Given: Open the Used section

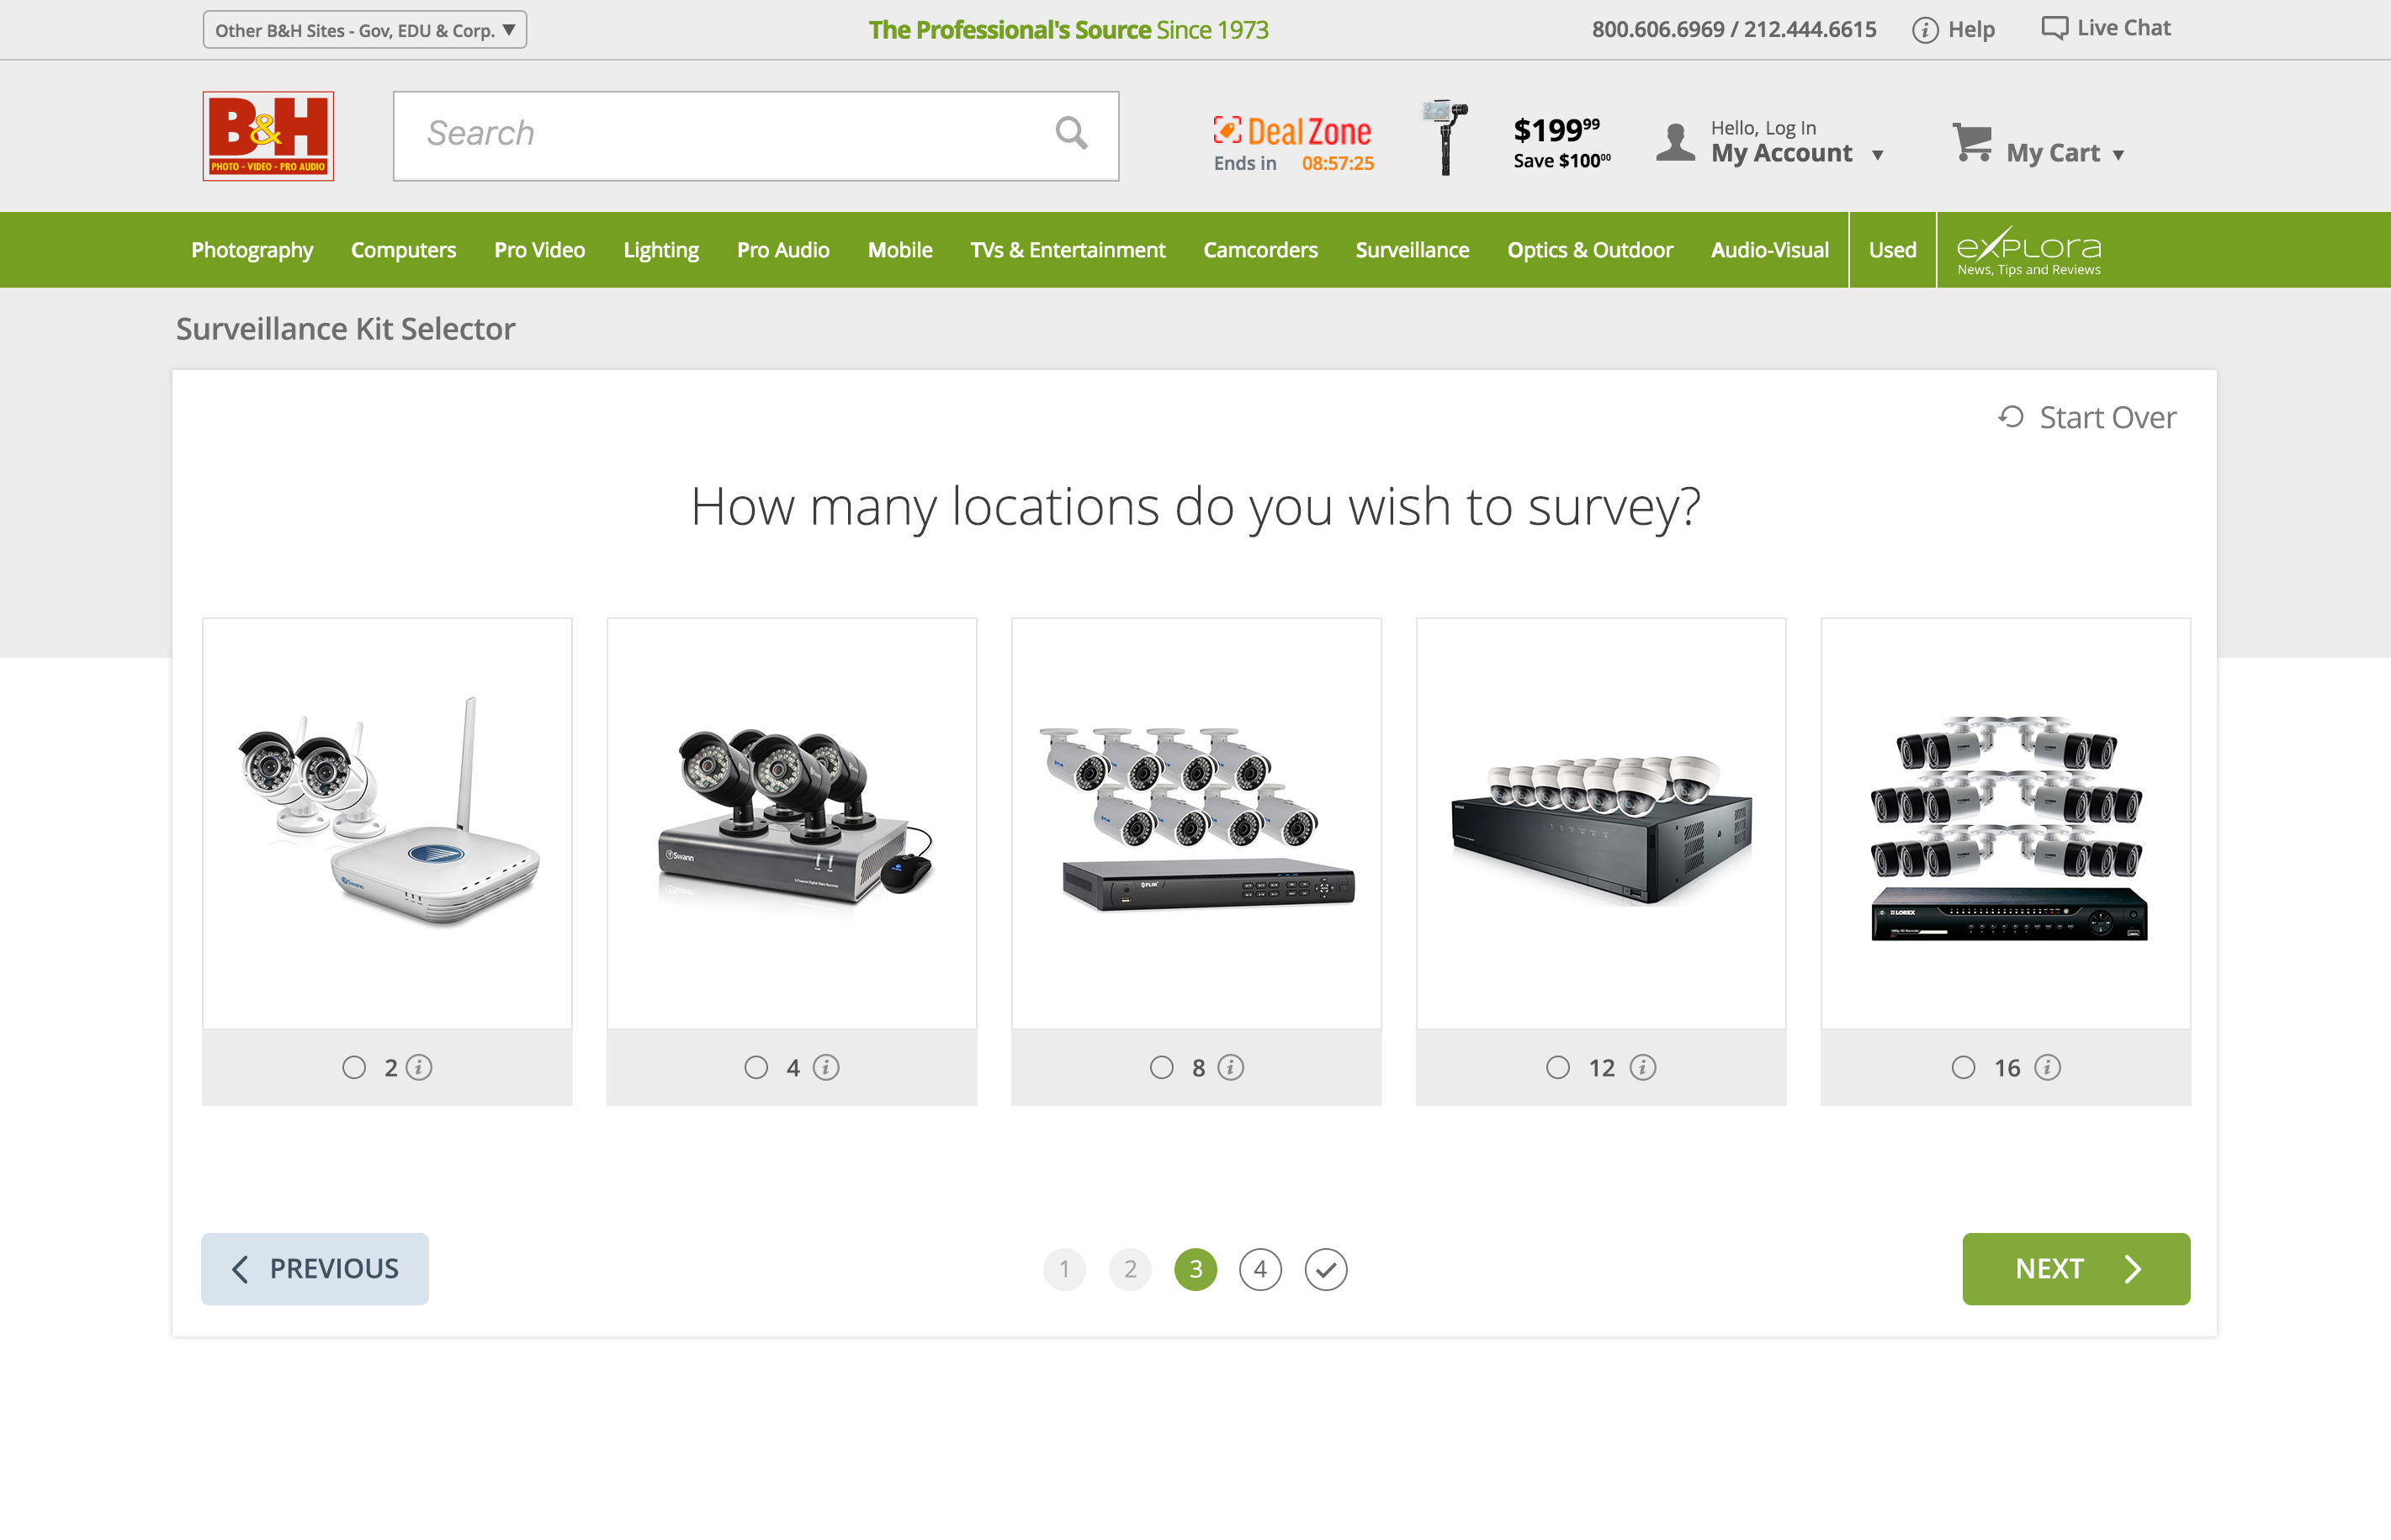Looking at the screenshot, I should point(1892,250).
